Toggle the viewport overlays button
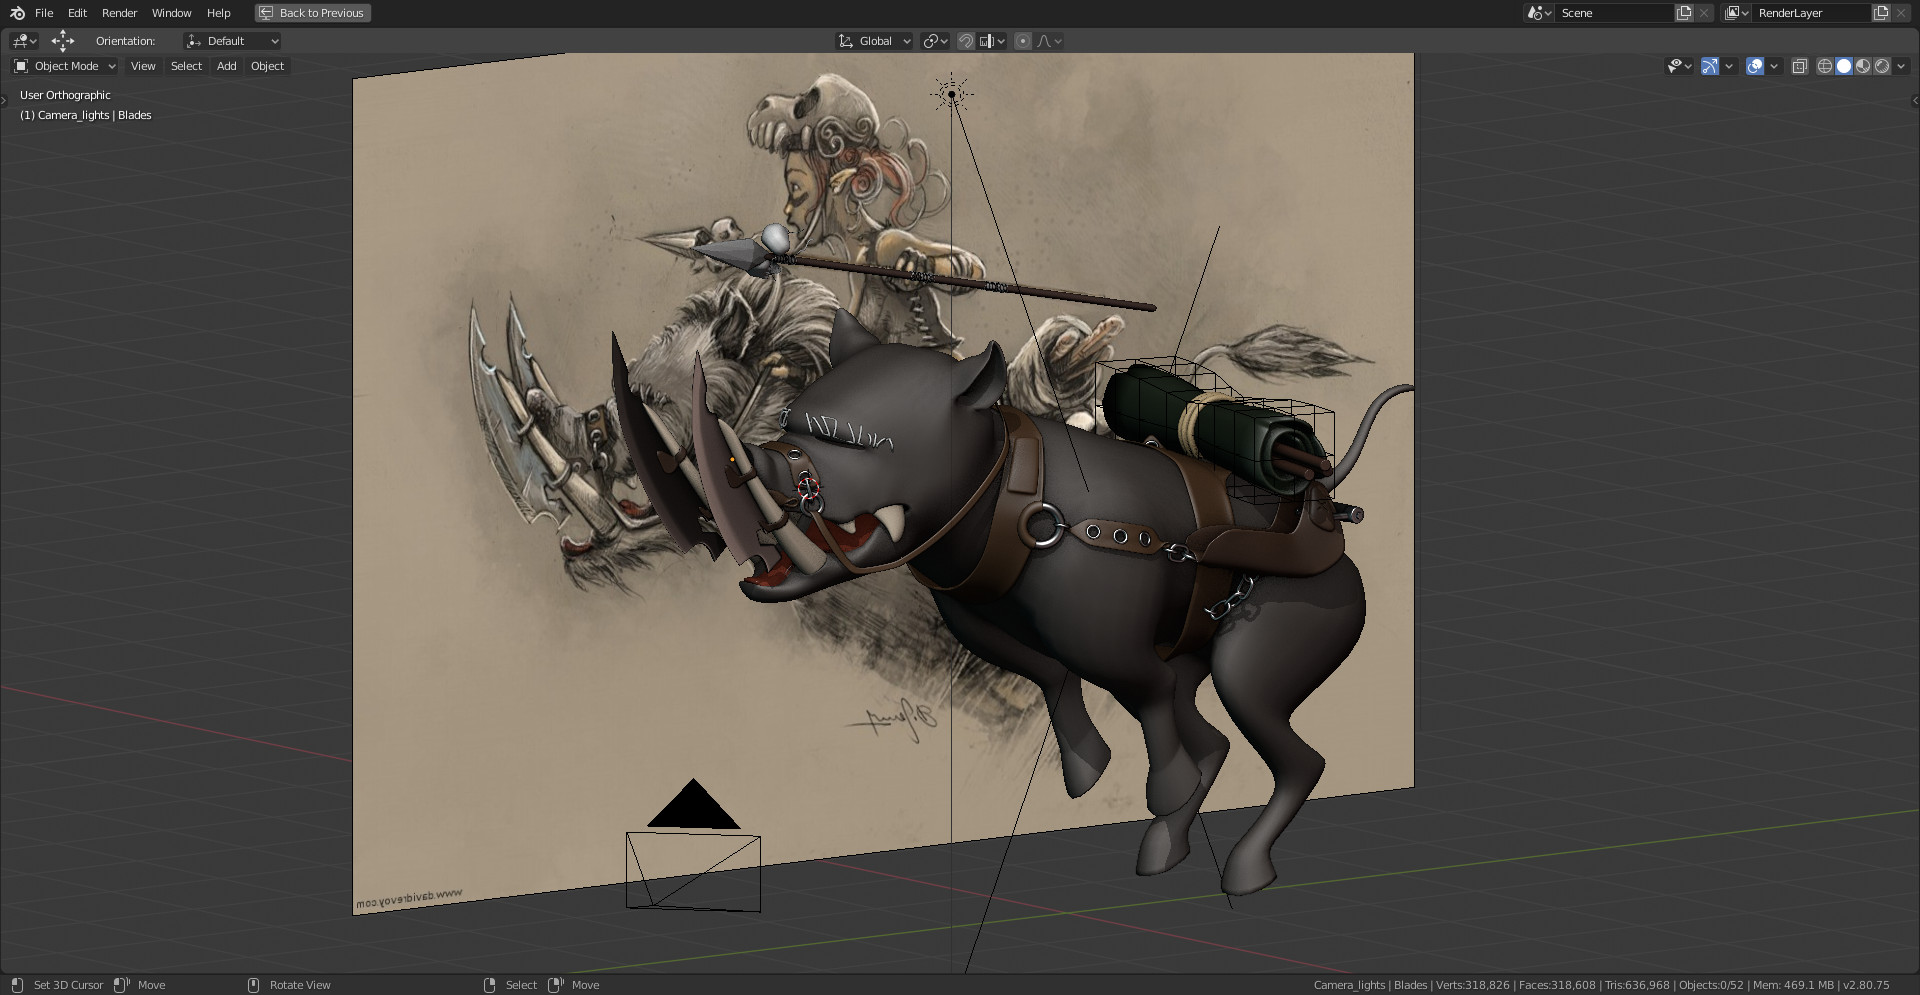 [x=1754, y=66]
